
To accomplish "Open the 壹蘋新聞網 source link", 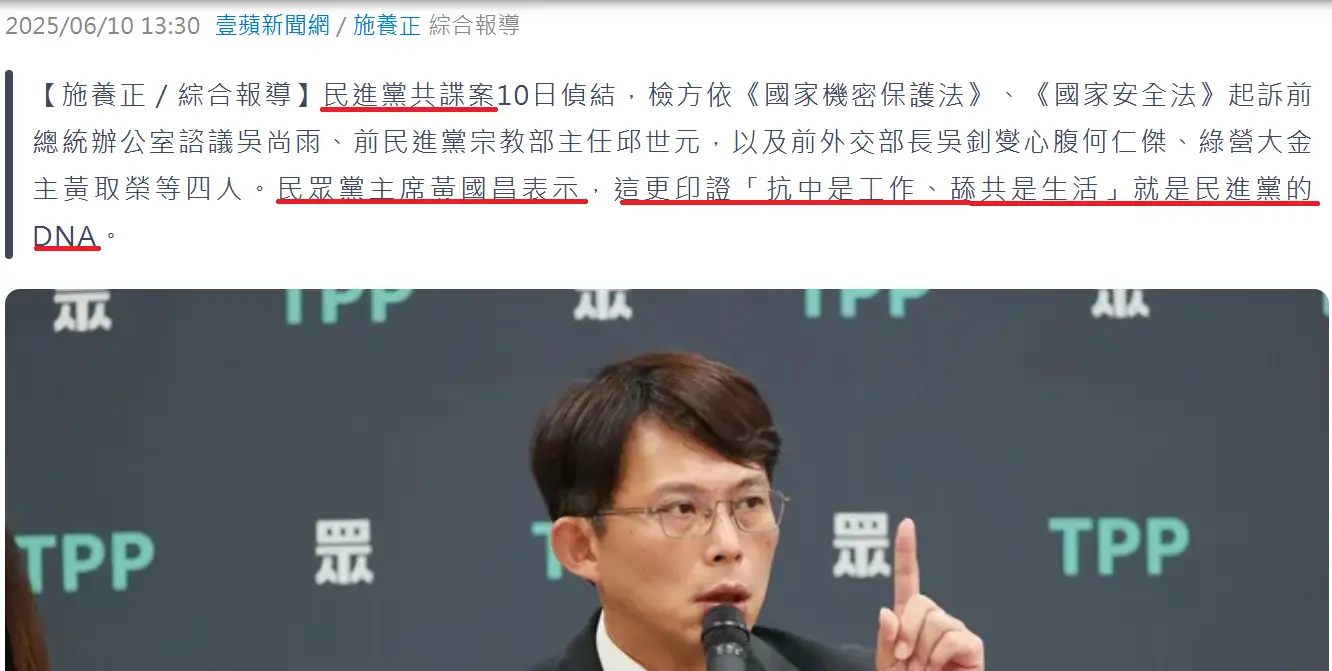I will tap(272, 26).
